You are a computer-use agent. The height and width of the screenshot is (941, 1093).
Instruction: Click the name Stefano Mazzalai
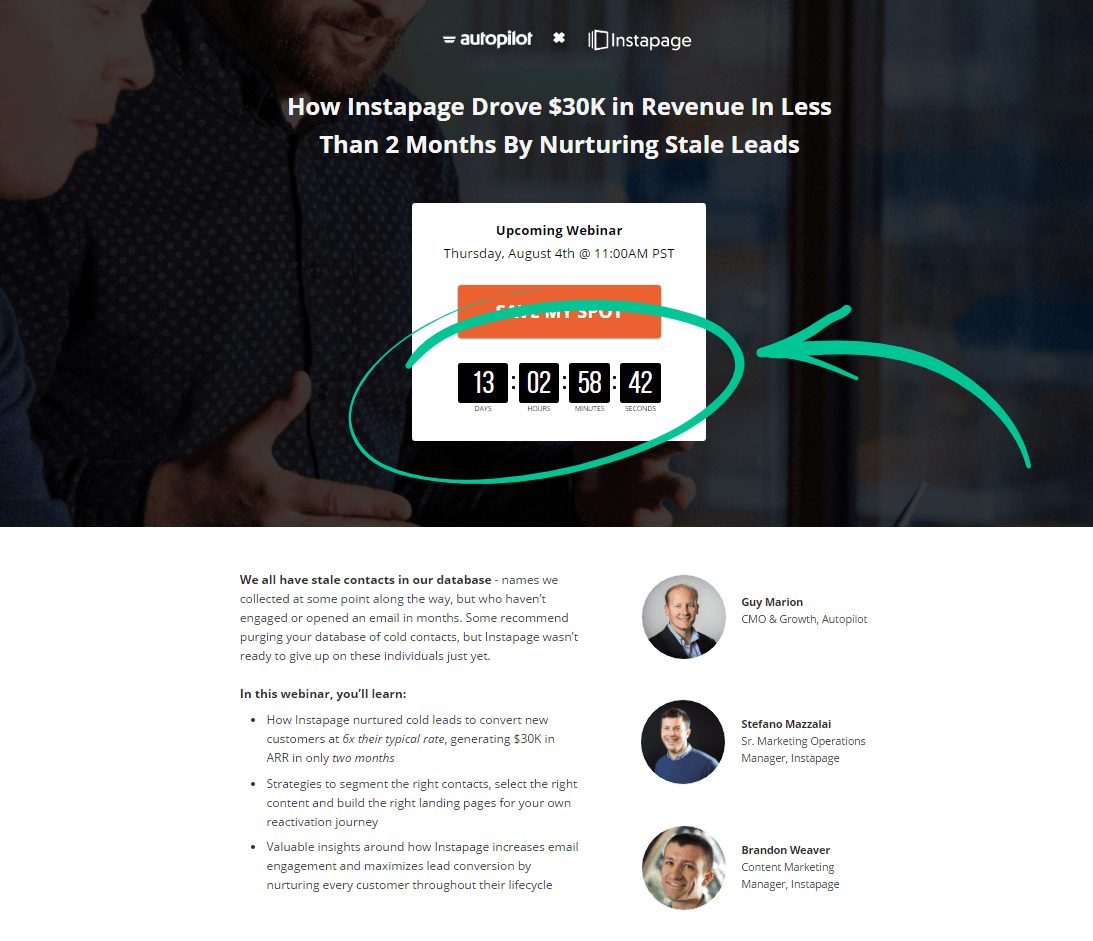786,724
